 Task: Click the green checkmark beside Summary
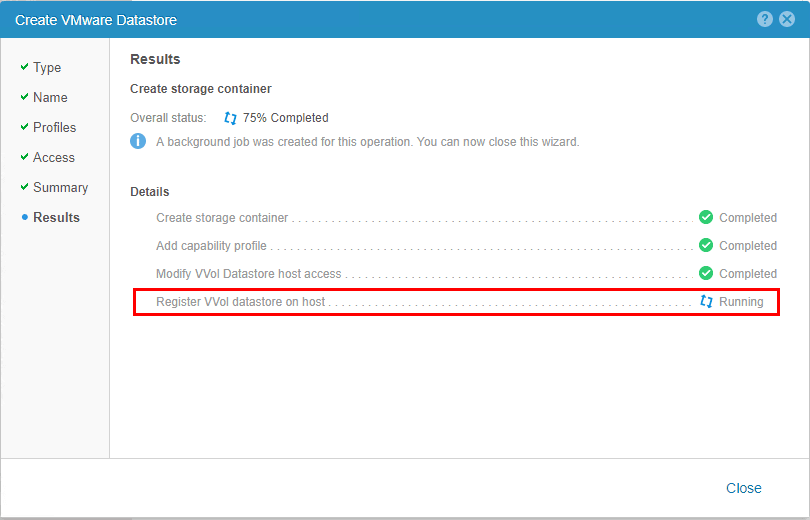tap(24, 187)
